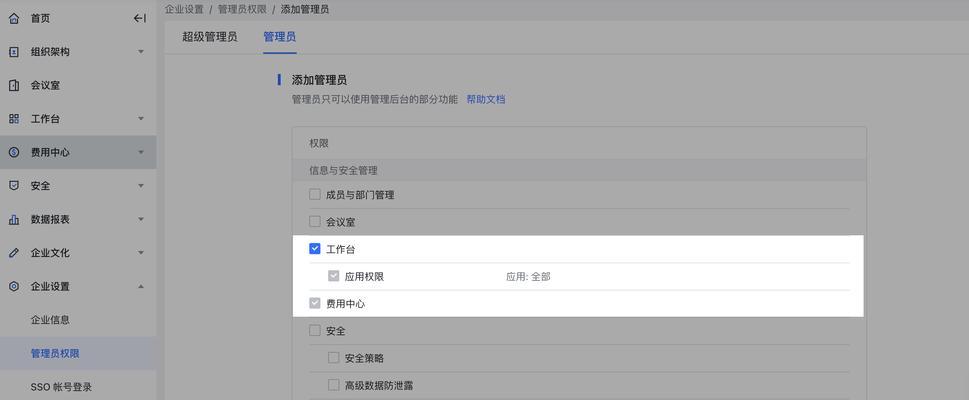Uncheck the 工作台 checkbox
969x400 pixels.
[x=315, y=249]
